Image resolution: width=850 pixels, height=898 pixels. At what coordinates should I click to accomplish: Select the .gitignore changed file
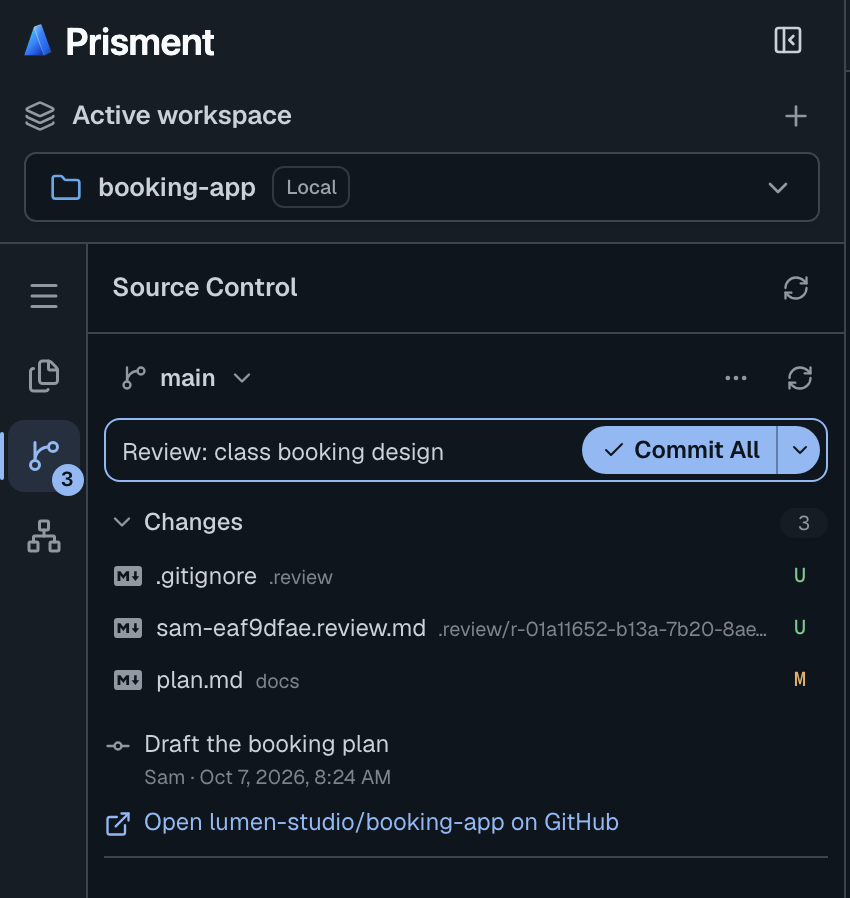coord(466,576)
